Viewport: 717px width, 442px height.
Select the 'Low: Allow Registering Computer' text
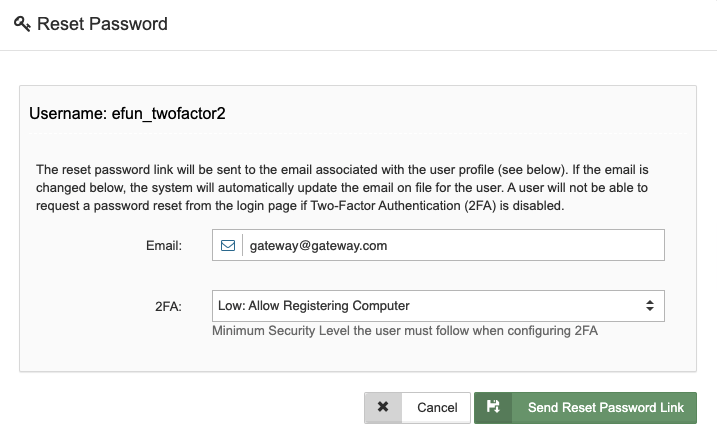tap(314, 306)
